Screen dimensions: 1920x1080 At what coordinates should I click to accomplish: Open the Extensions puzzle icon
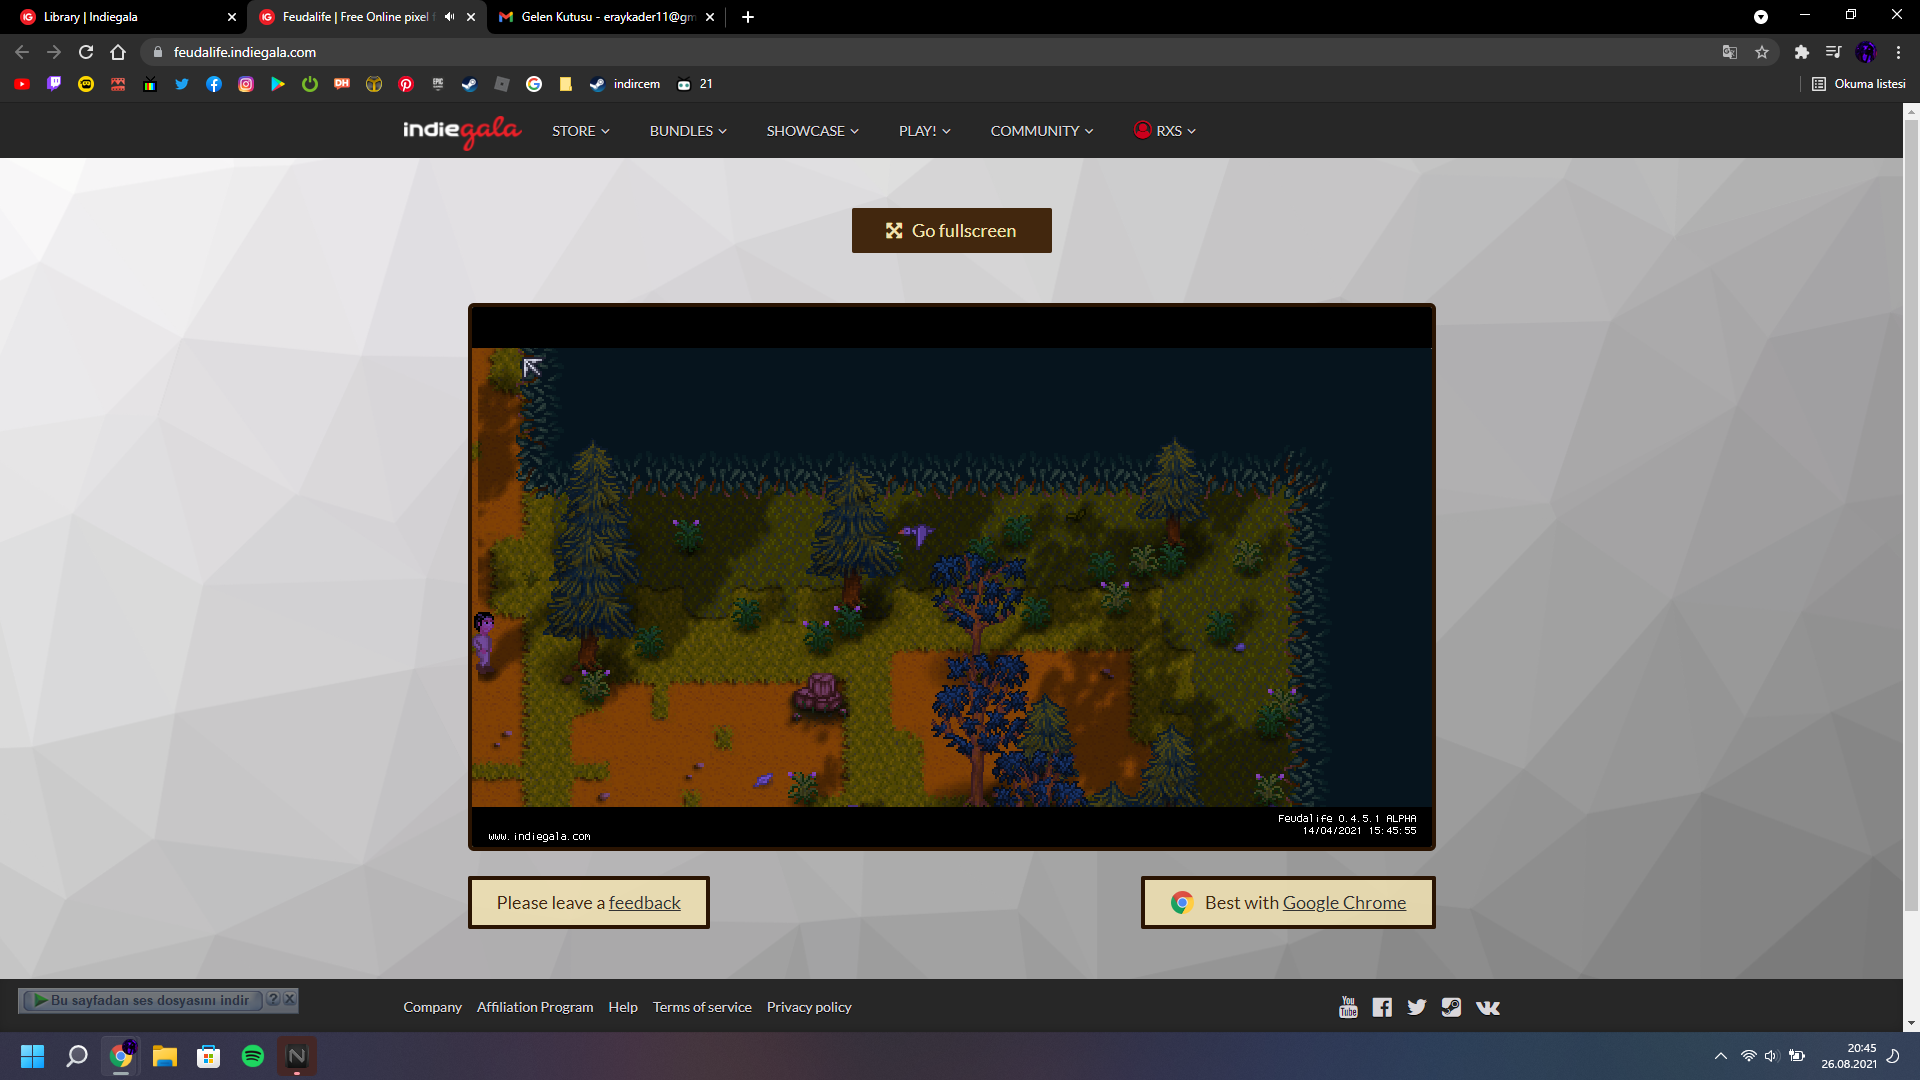1801,52
